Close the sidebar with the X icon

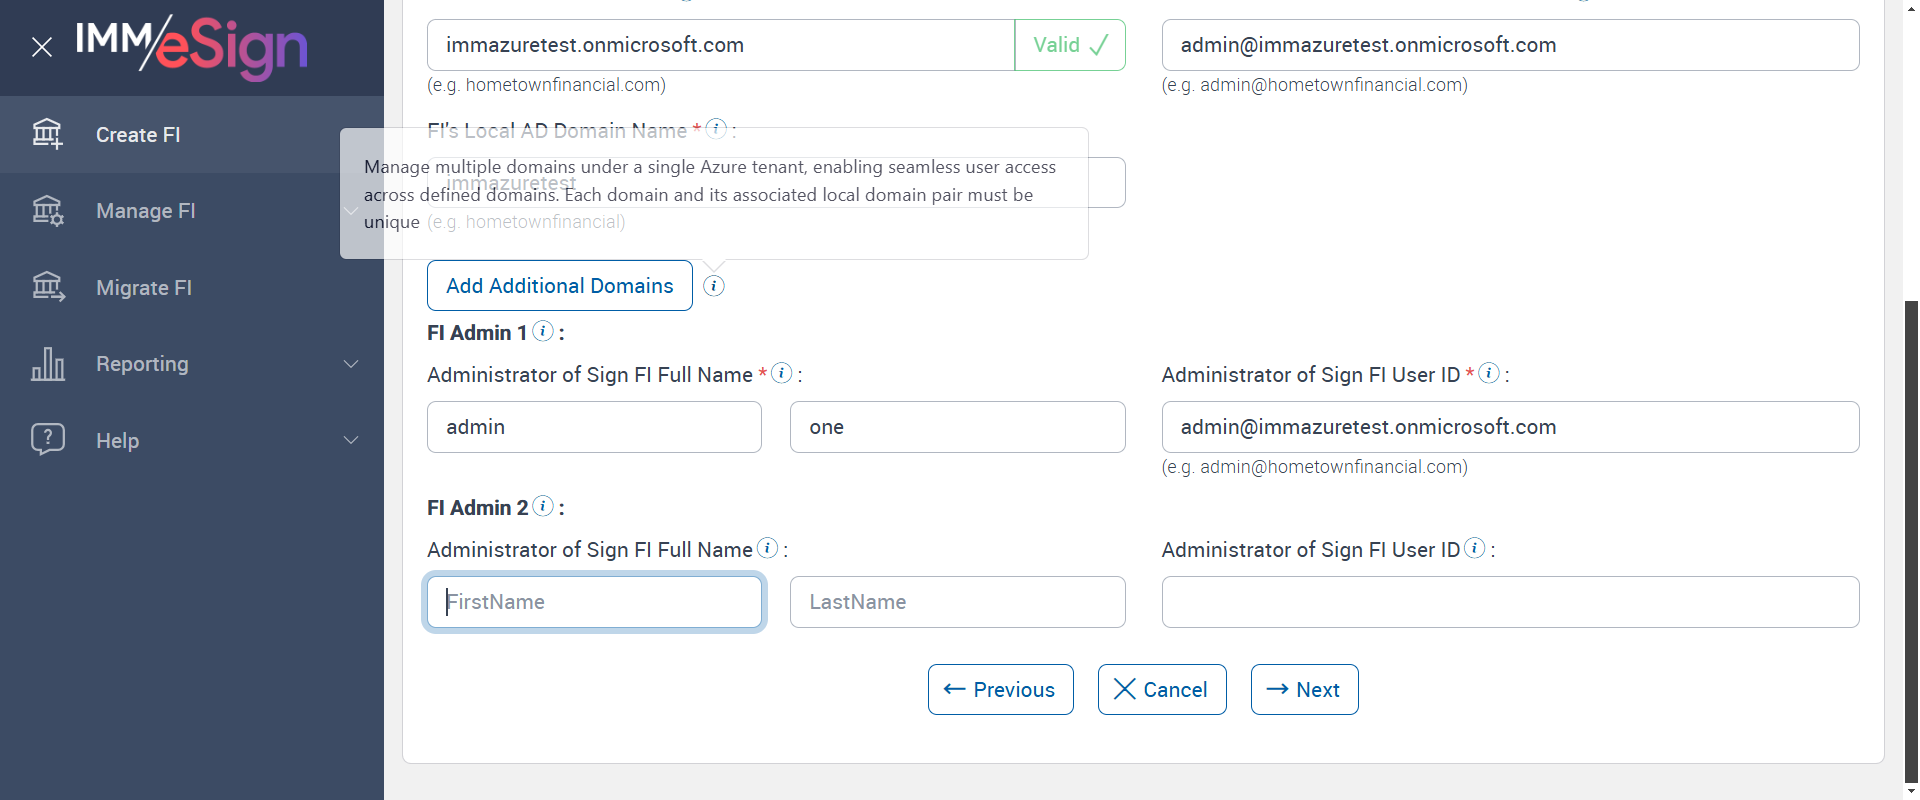[x=42, y=47]
